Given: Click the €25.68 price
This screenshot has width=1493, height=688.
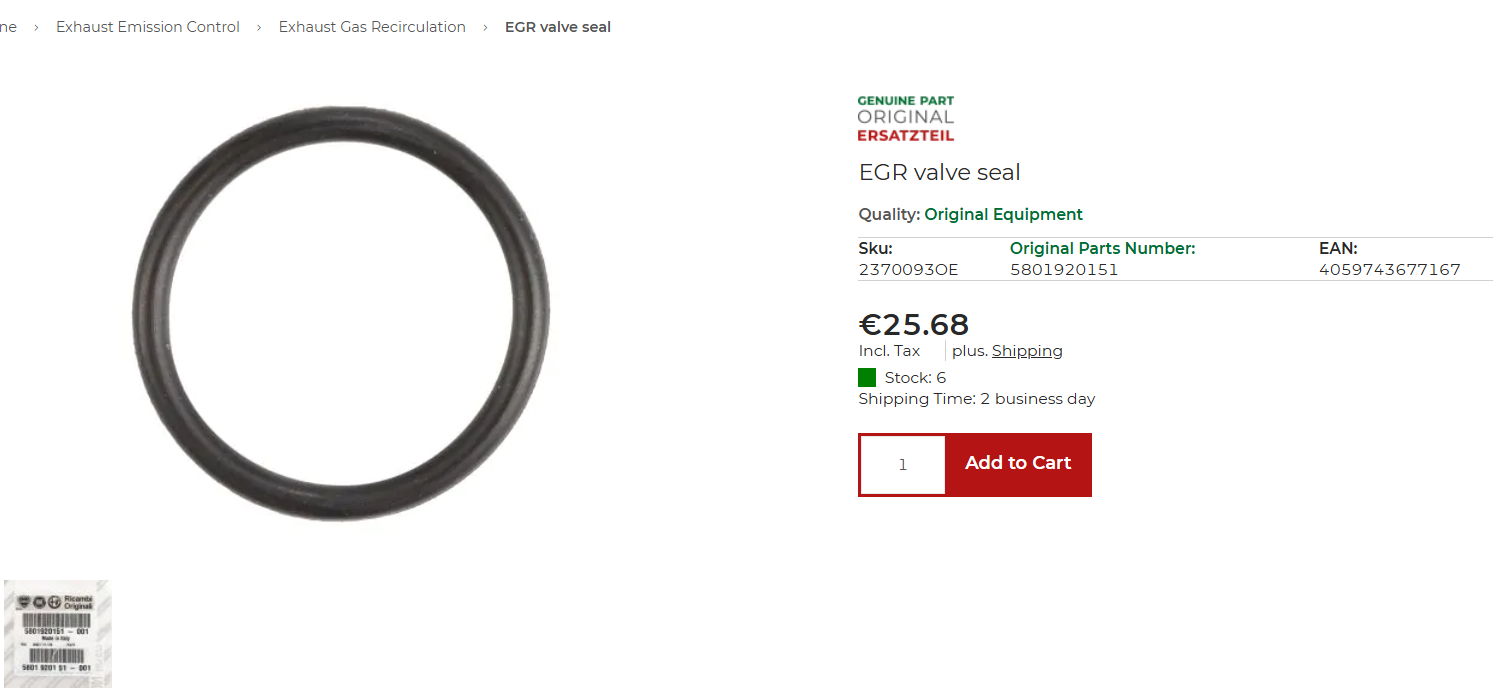Looking at the screenshot, I should point(914,324).
